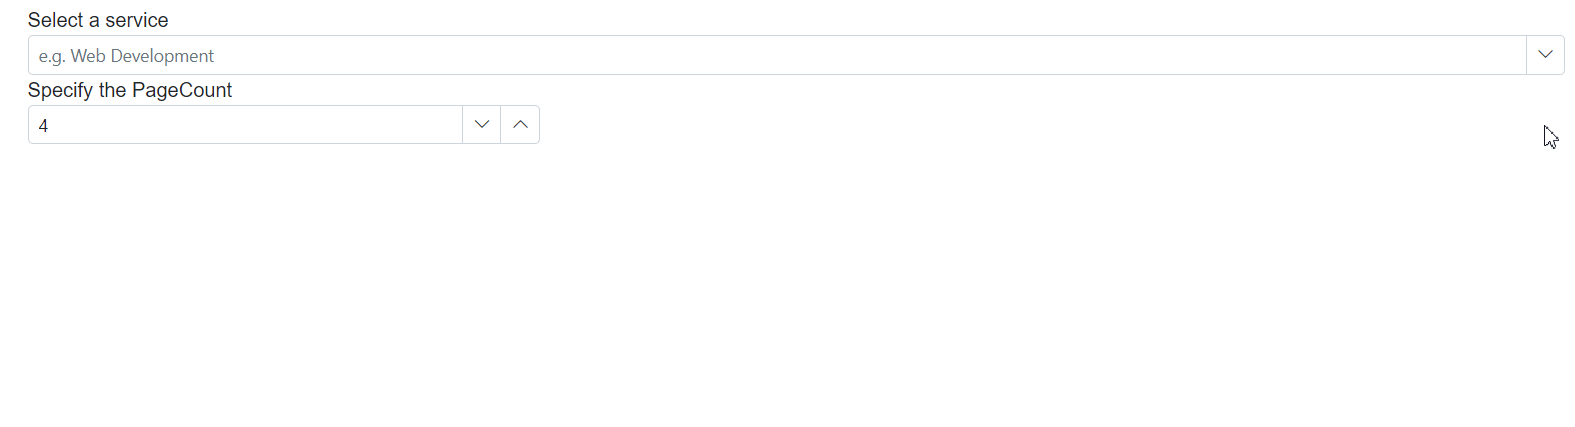Lower the page count by one
Screen dimensions: 1575x427
coord(482,125)
